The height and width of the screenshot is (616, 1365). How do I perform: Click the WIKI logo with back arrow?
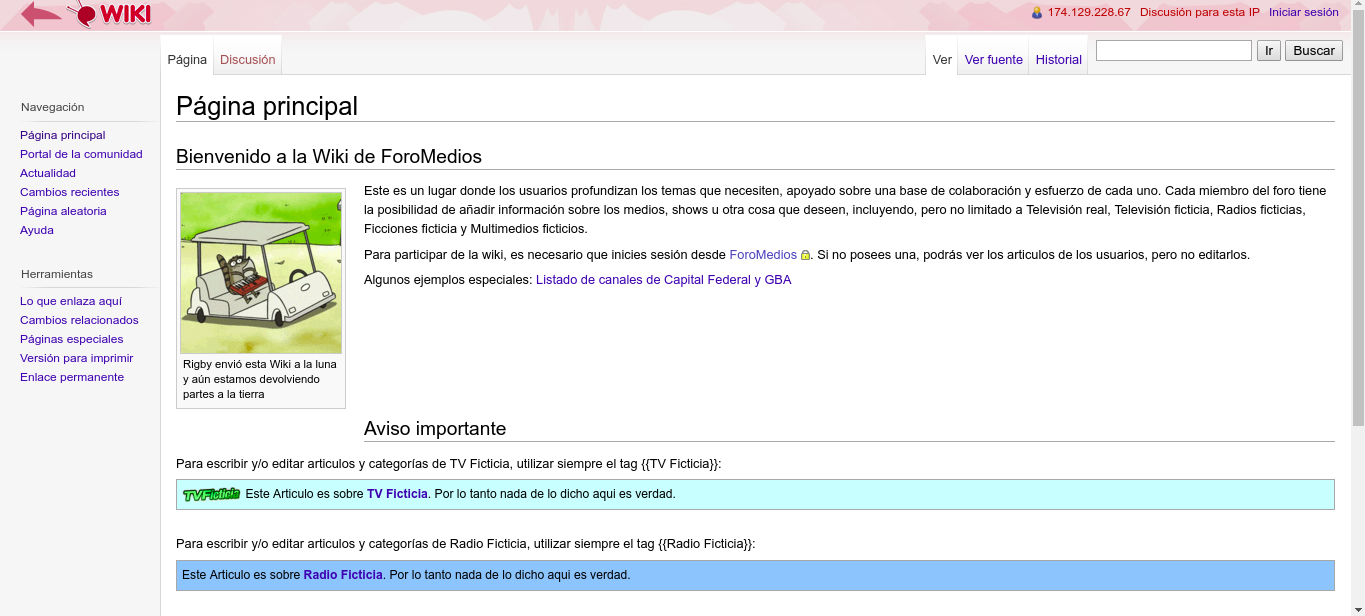tap(86, 14)
